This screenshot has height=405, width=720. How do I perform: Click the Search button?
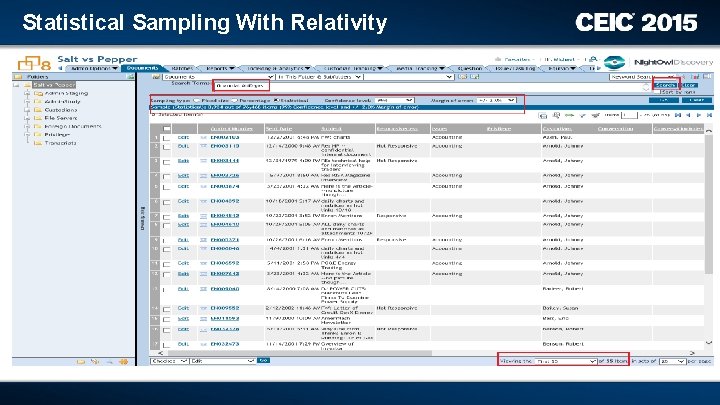[665, 85]
